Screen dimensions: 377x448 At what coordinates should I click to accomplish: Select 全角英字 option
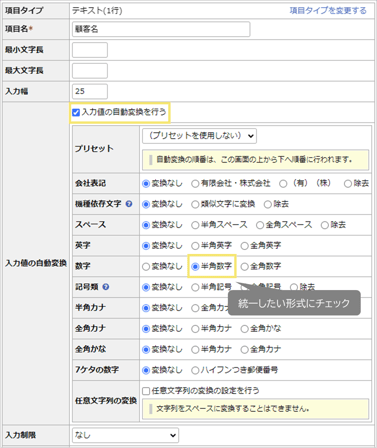coord(244,246)
